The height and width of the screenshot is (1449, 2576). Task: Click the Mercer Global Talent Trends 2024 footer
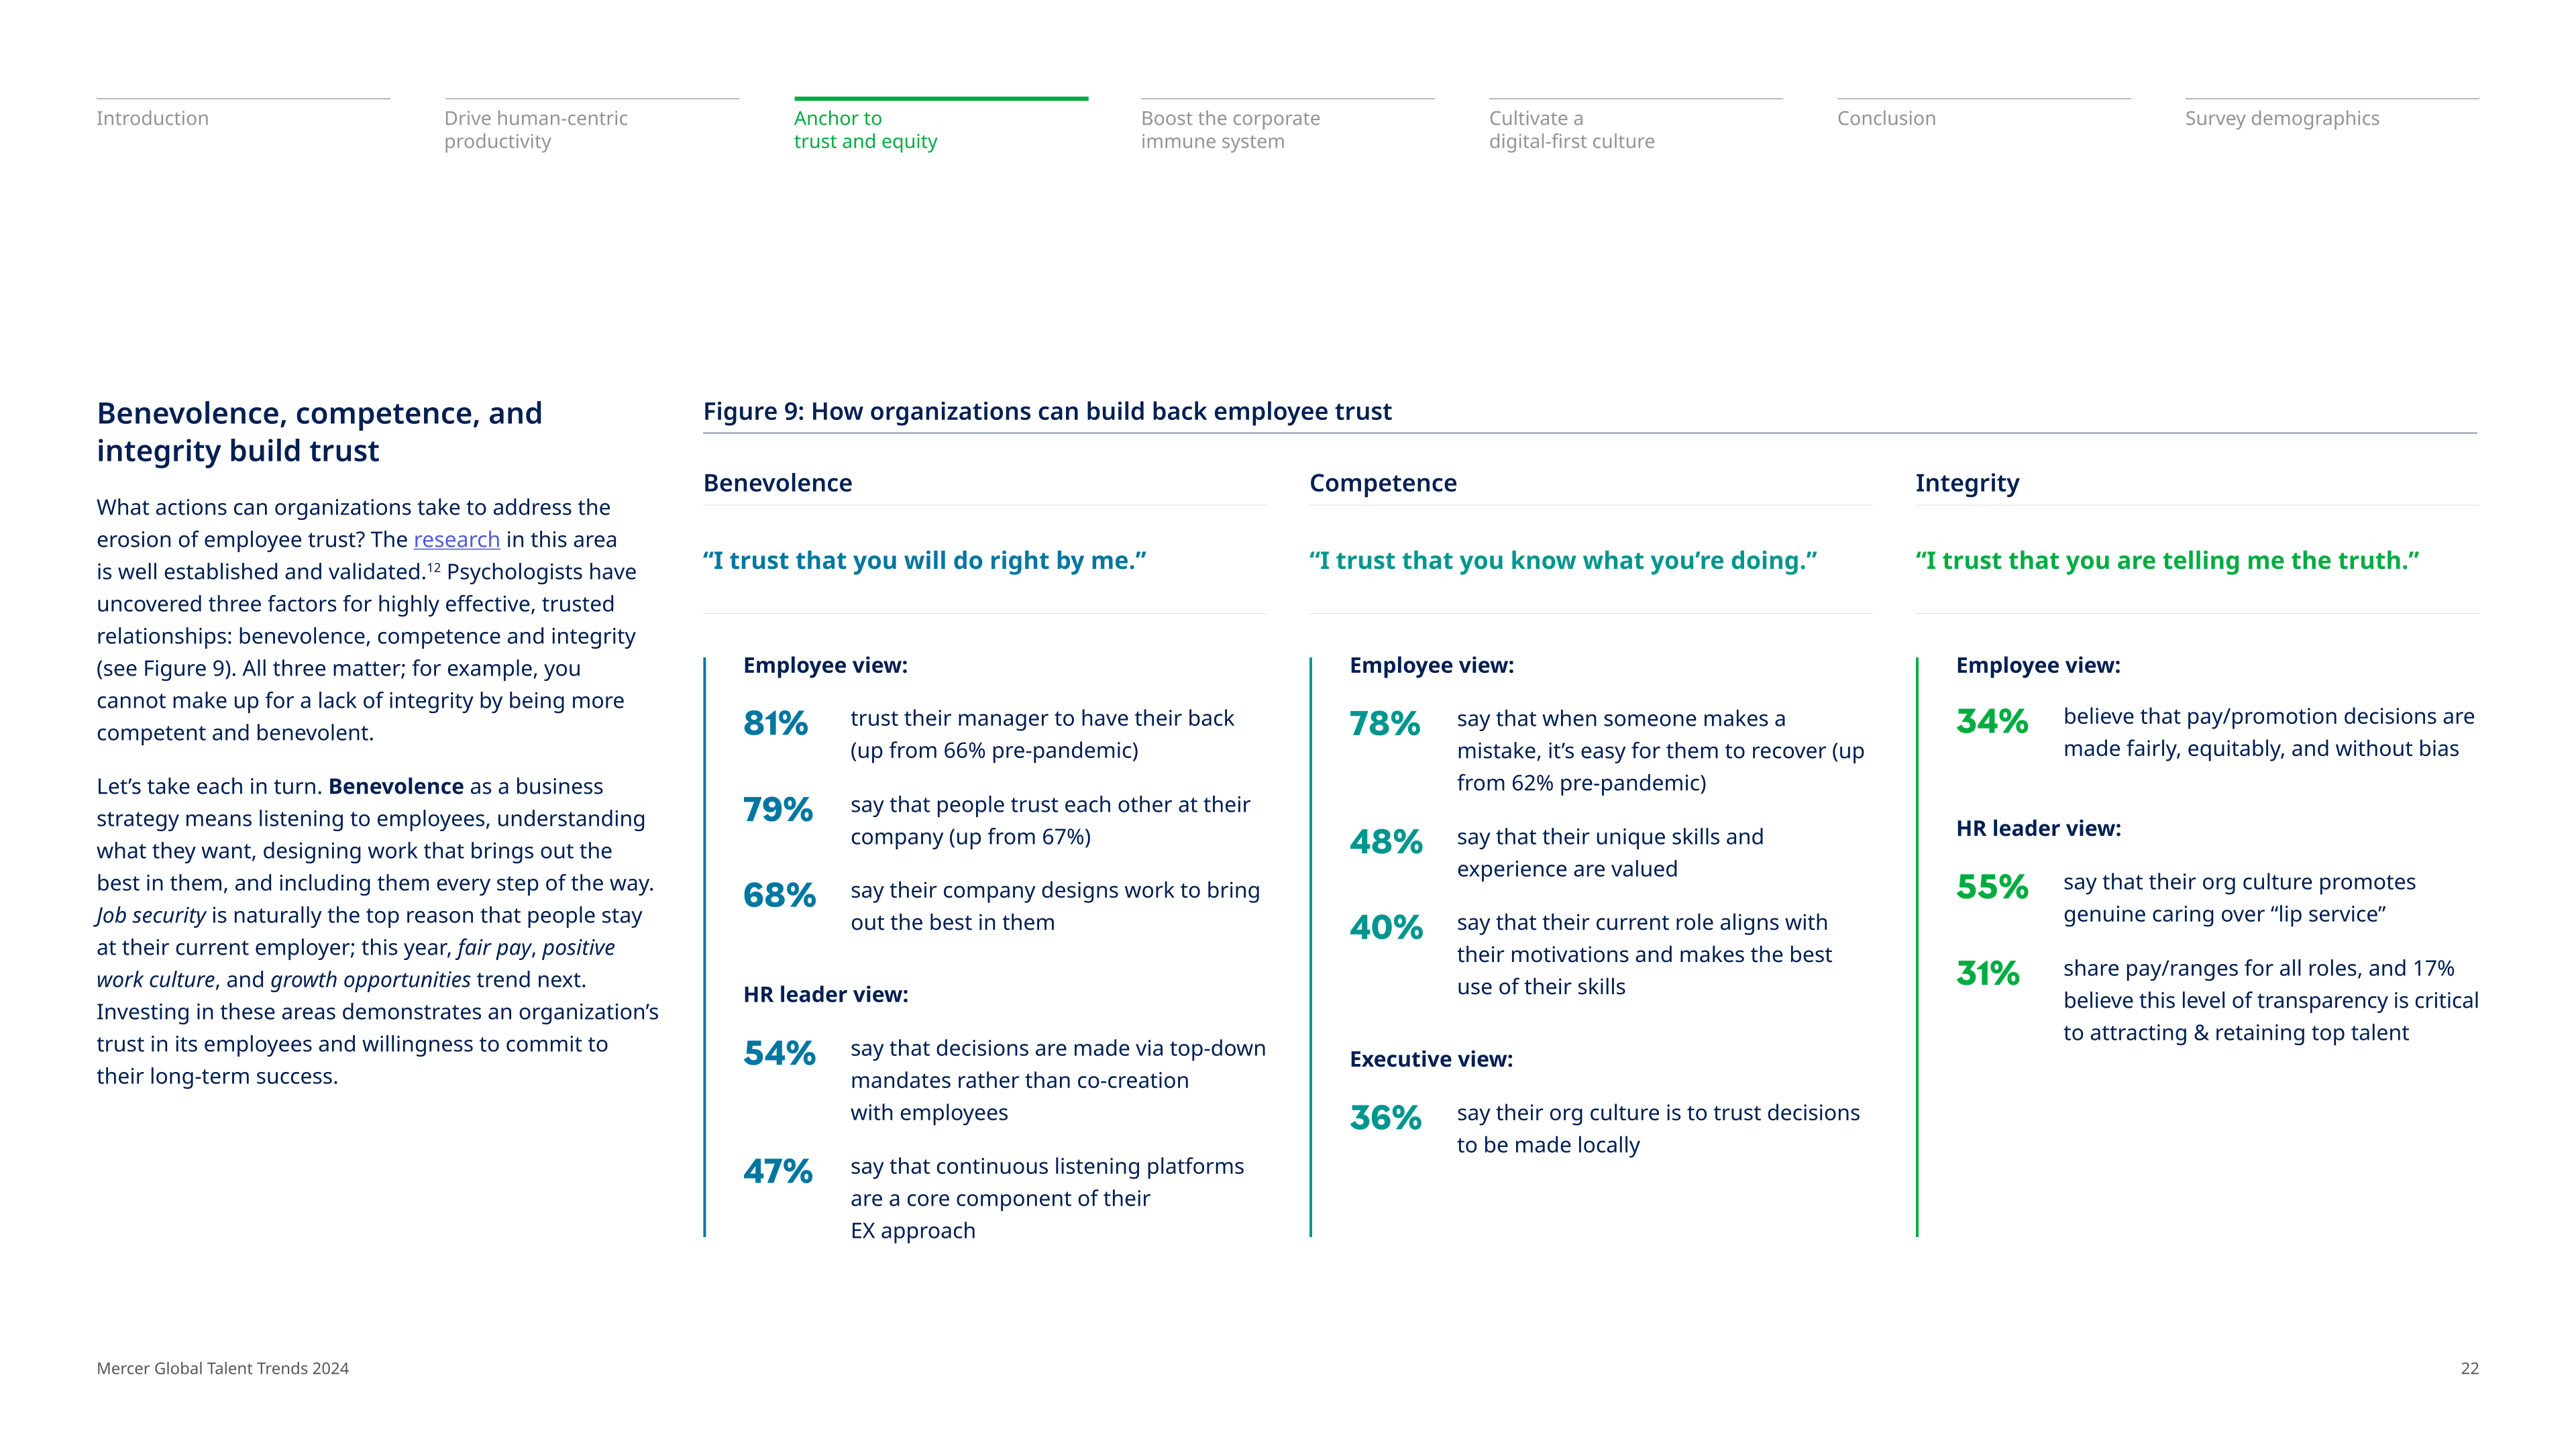pos(223,1368)
